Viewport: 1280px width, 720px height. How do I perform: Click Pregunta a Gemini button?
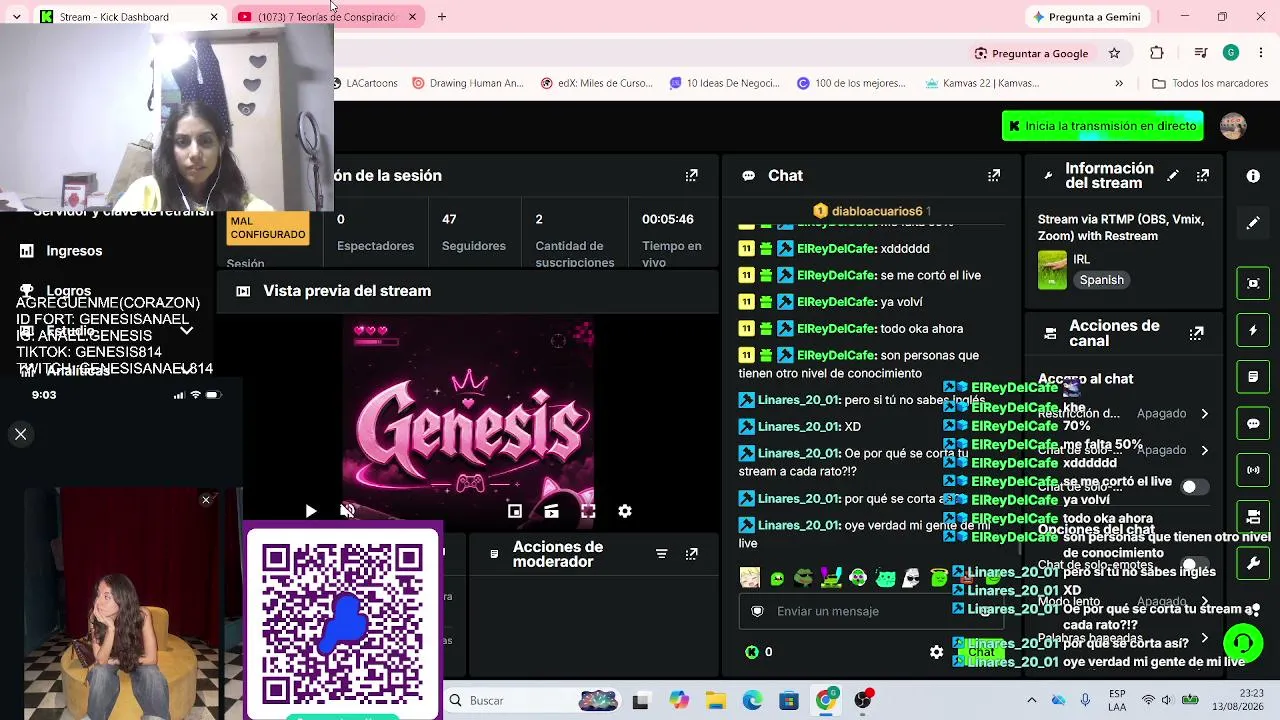coord(1086,17)
